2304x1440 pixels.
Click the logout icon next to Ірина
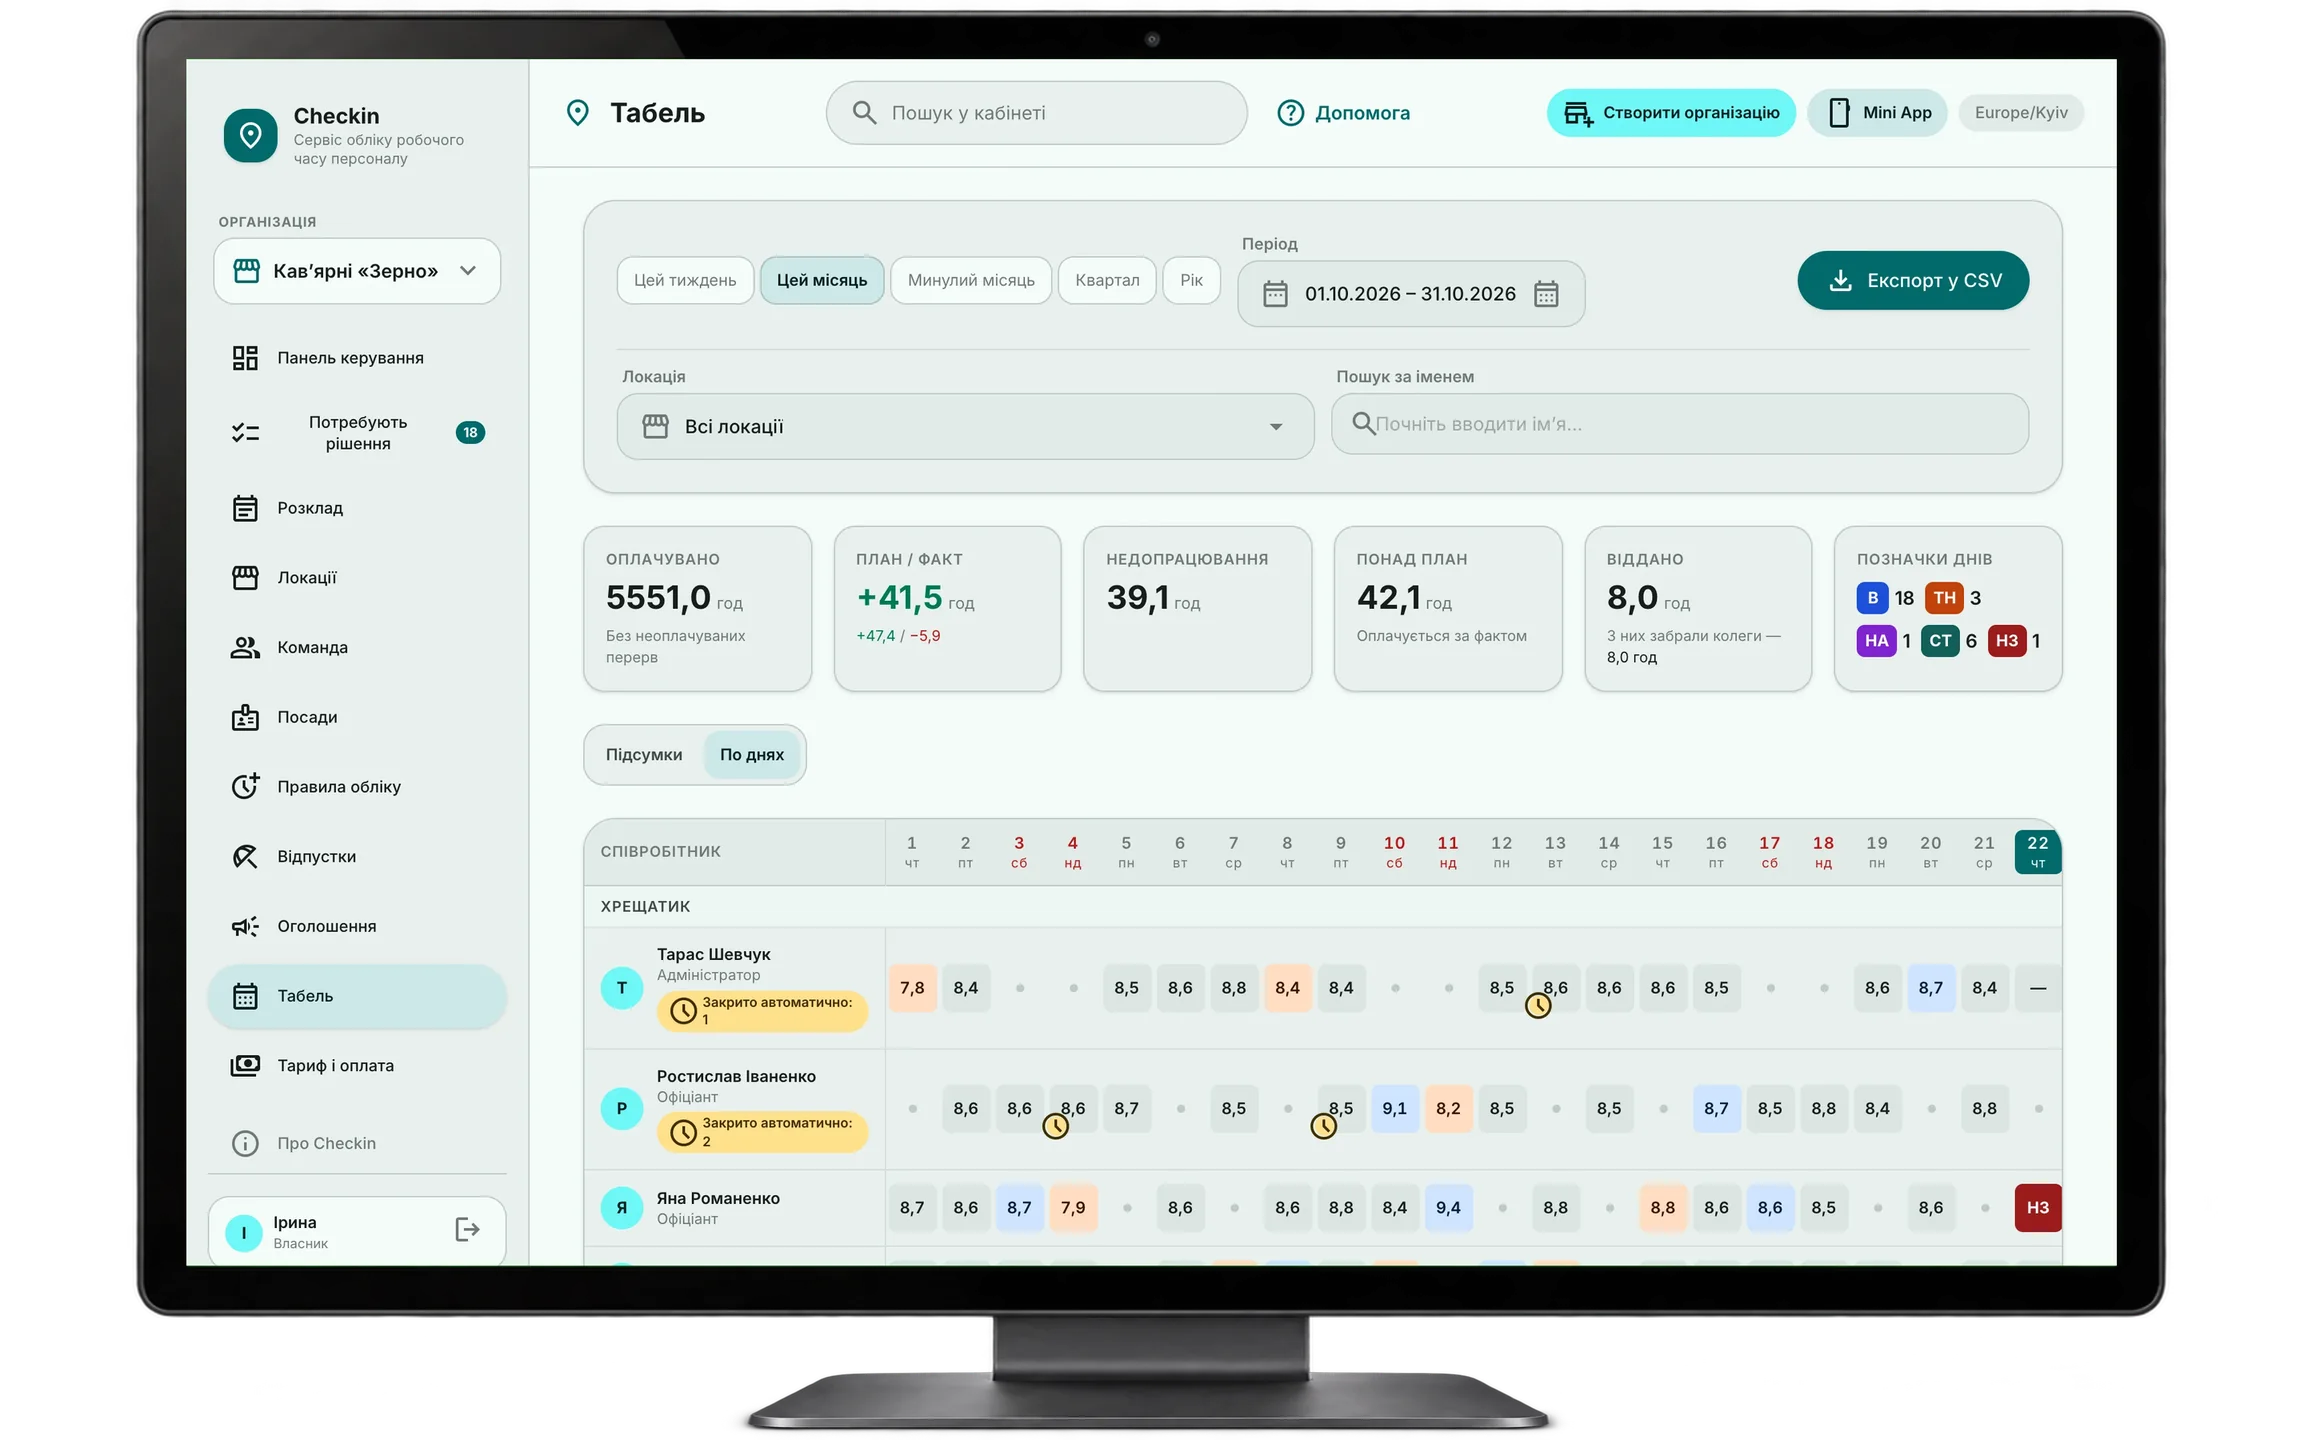click(467, 1229)
